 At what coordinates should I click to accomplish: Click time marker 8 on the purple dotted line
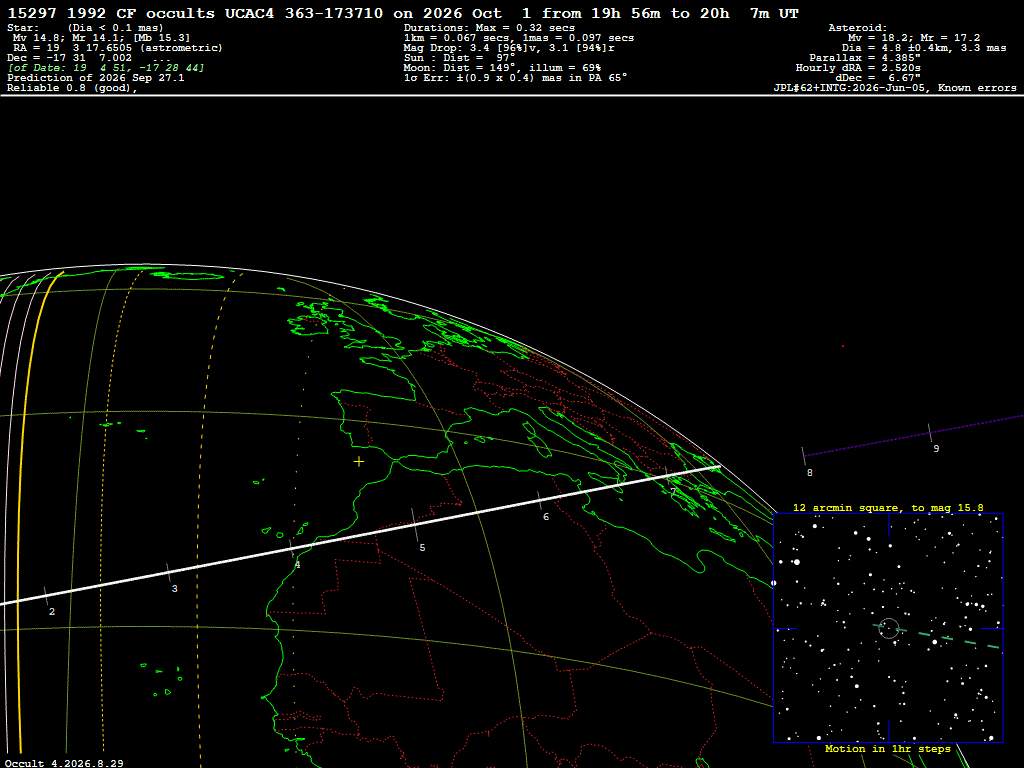coord(810,473)
